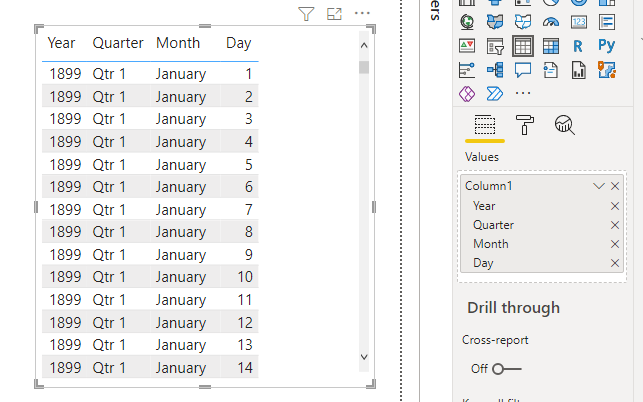
Task: Select the Map globe visual
Action: coord(467,22)
